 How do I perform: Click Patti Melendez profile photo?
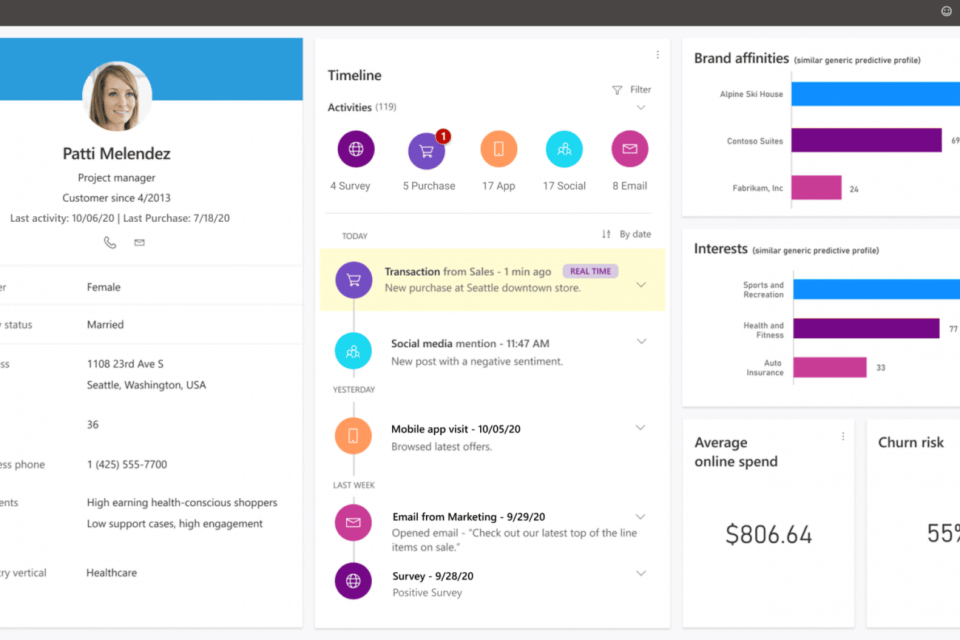point(117,97)
